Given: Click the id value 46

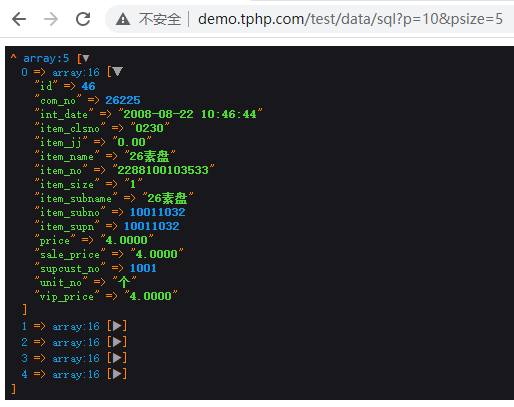Looking at the screenshot, I should coord(88,86).
